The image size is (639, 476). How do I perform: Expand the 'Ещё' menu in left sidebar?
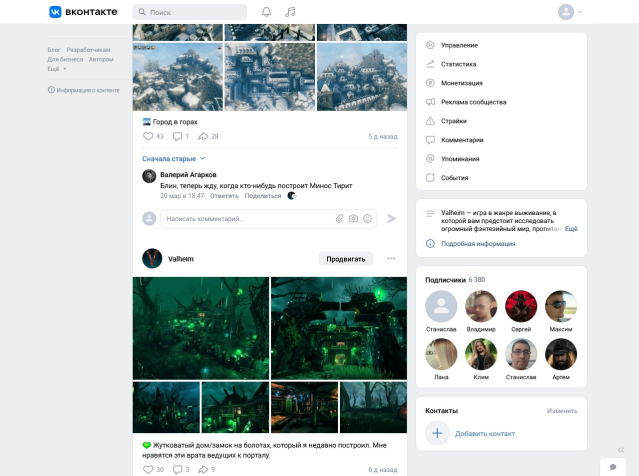point(57,69)
